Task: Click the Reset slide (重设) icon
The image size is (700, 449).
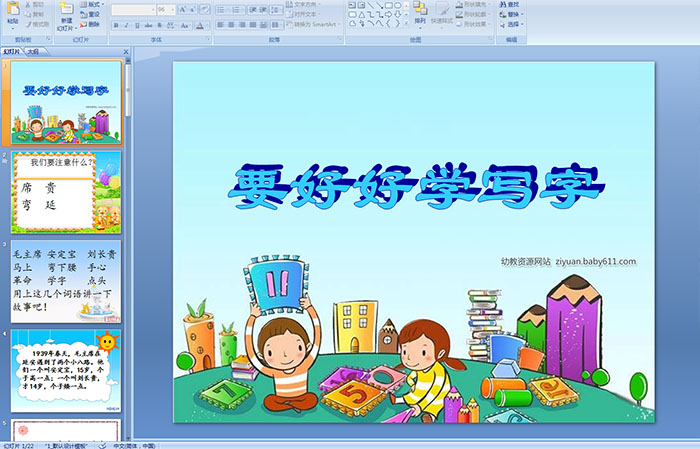Action: [93, 14]
